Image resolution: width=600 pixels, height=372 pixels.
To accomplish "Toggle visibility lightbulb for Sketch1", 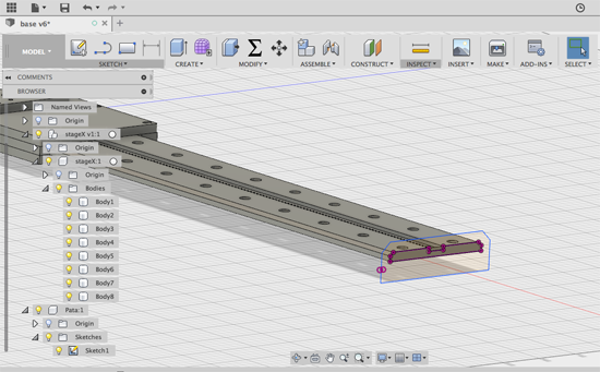I will (59, 351).
